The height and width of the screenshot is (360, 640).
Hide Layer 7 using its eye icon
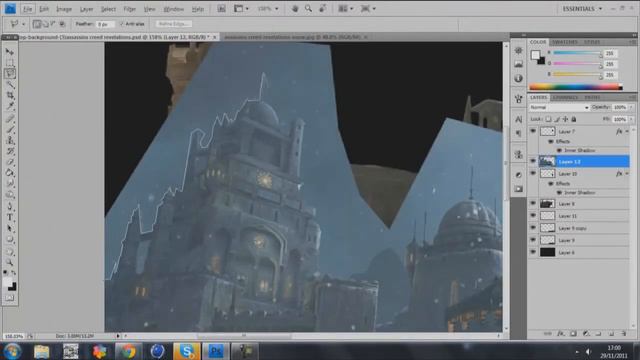pyautogui.click(x=533, y=131)
